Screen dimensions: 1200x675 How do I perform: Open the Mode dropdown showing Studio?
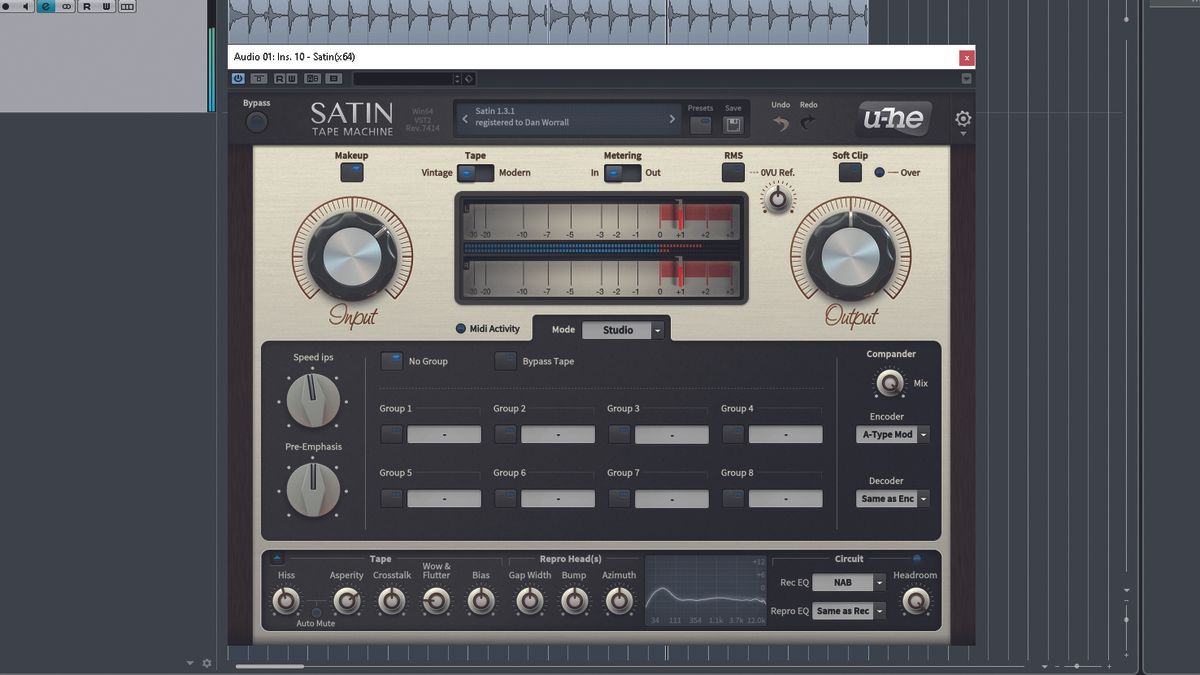(x=624, y=329)
